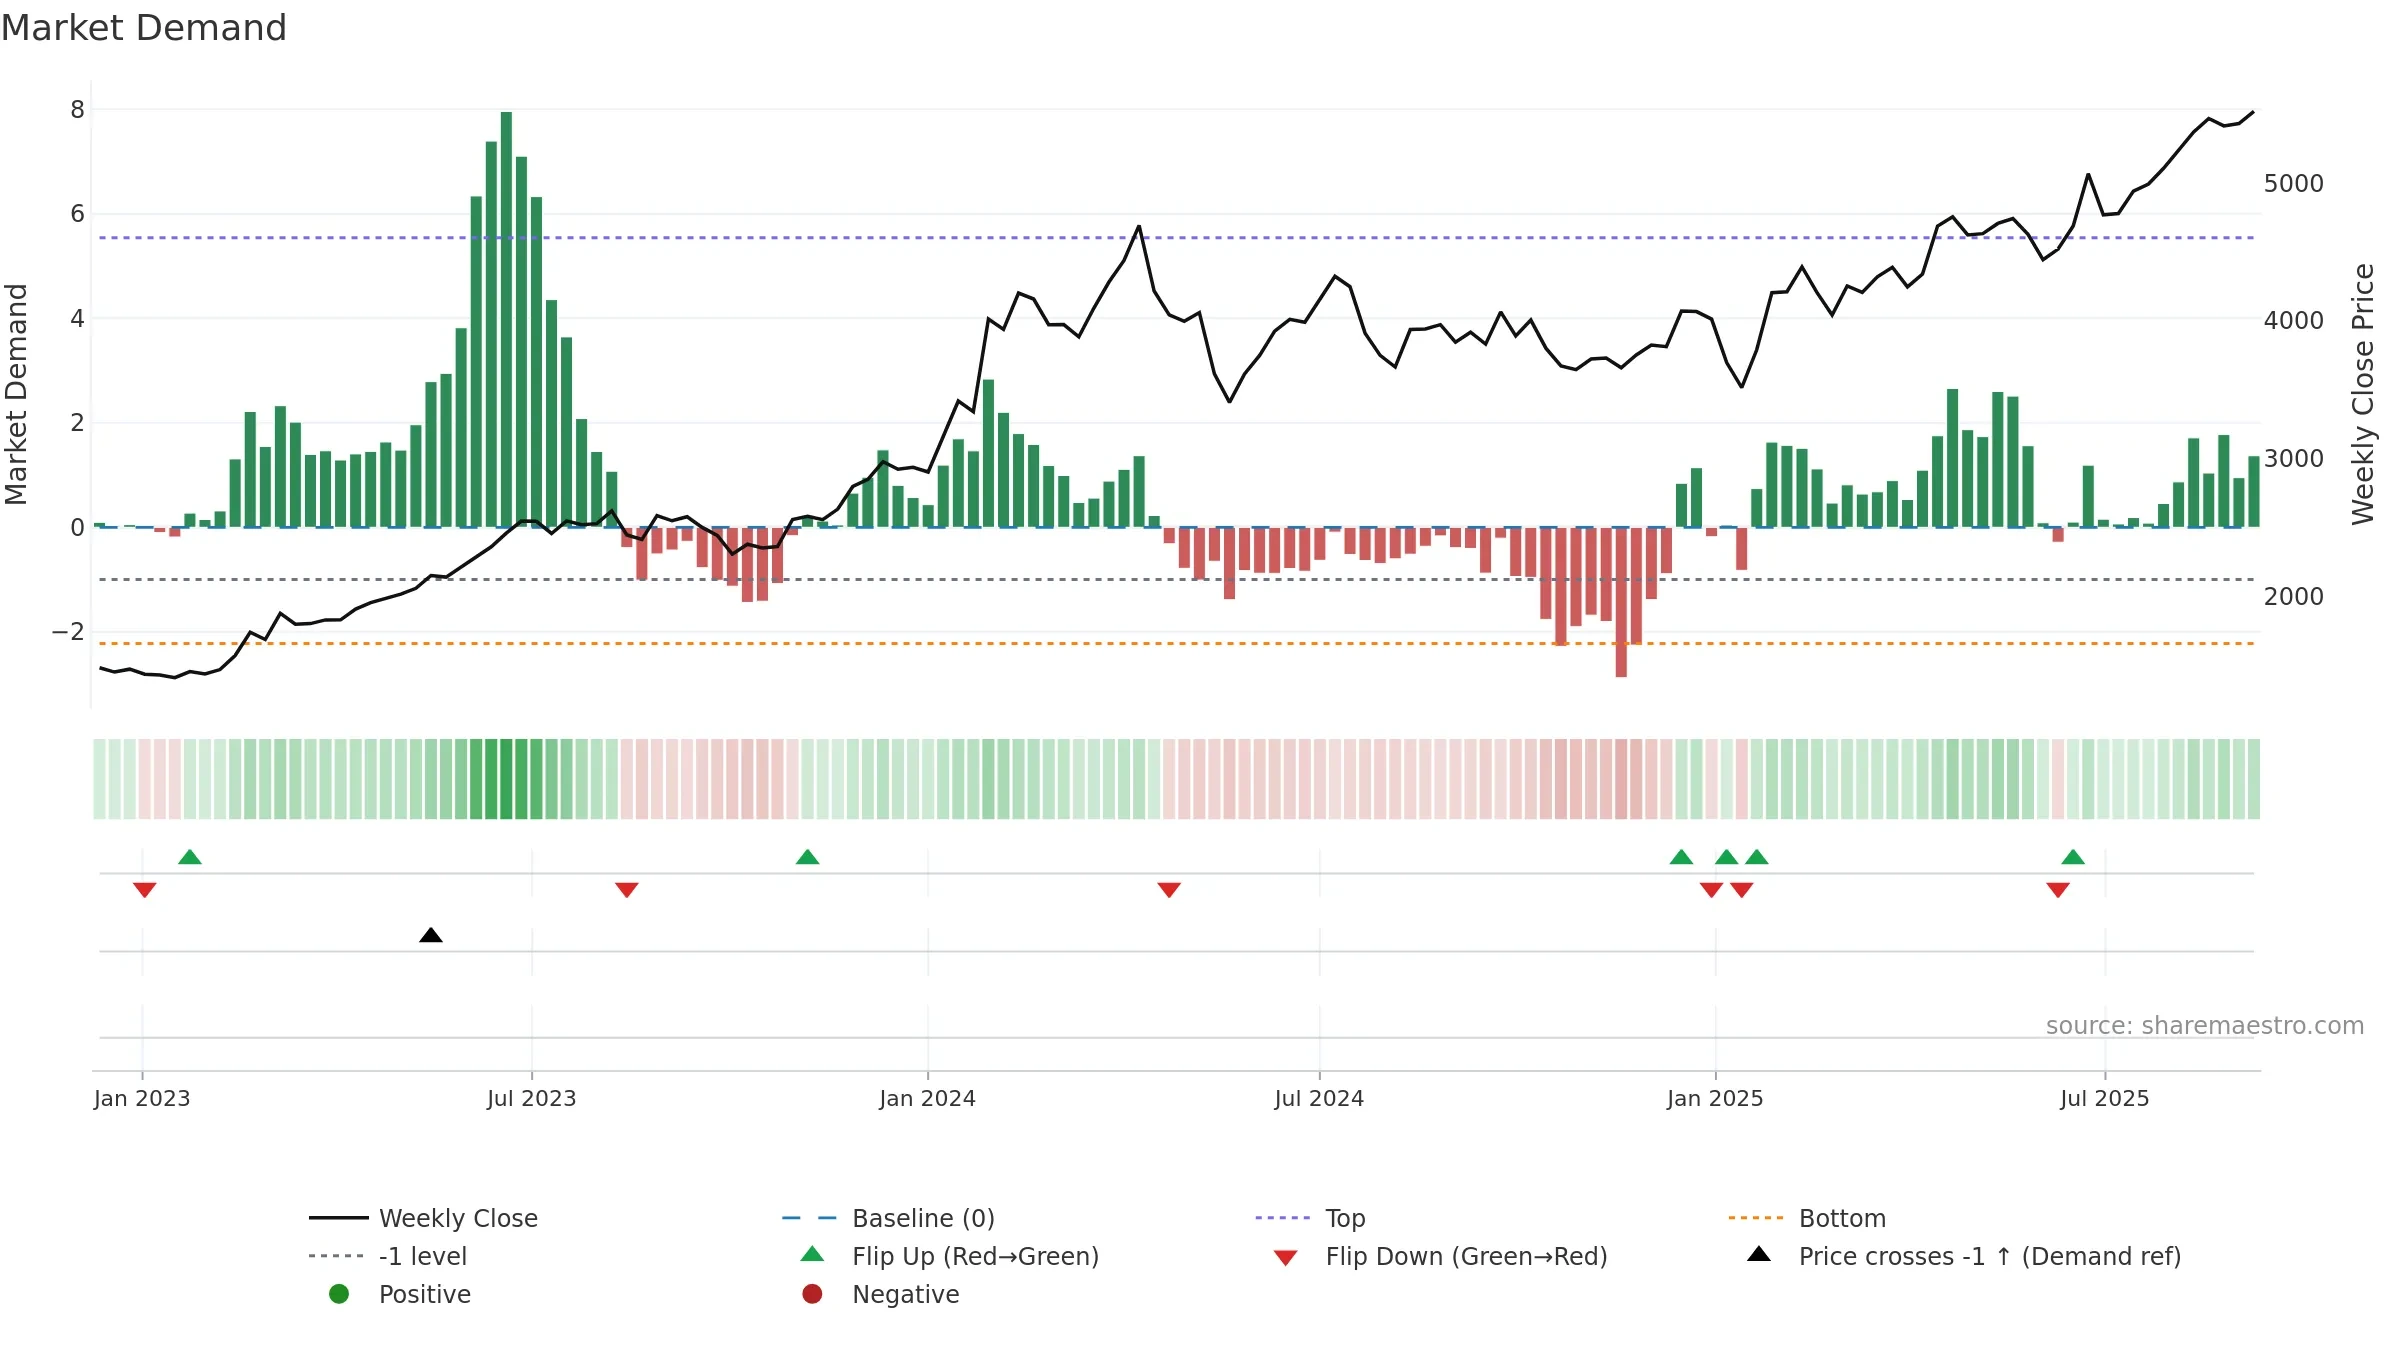
Task: Click the lowest red demand bar below Bottom line
Action: pos(1621,602)
